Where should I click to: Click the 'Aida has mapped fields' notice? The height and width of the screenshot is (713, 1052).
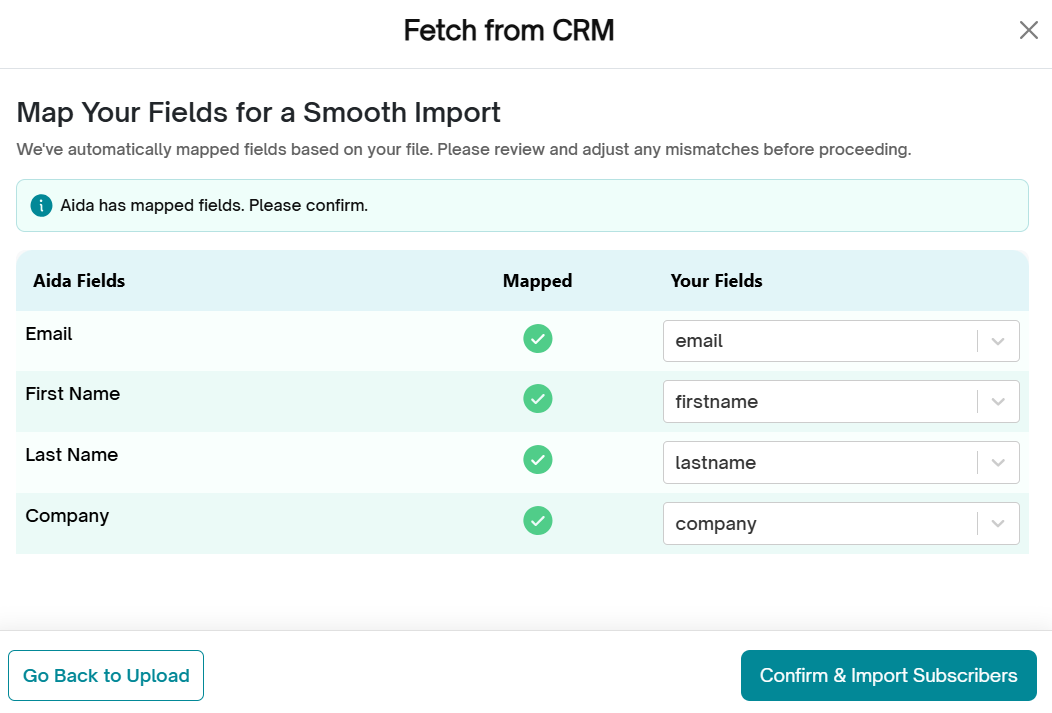(x=214, y=206)
